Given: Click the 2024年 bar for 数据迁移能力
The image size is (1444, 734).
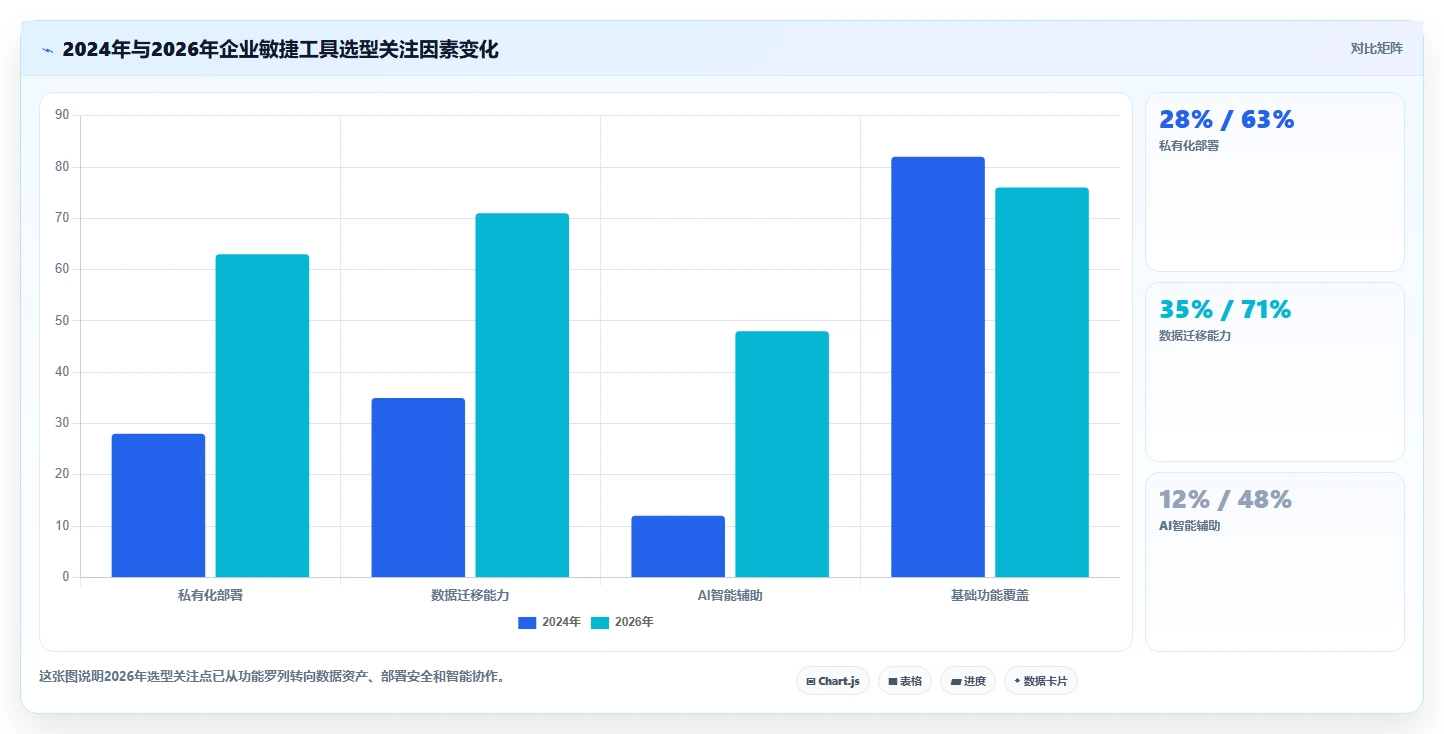Looking at the screenshot, I should pos(418,488).
